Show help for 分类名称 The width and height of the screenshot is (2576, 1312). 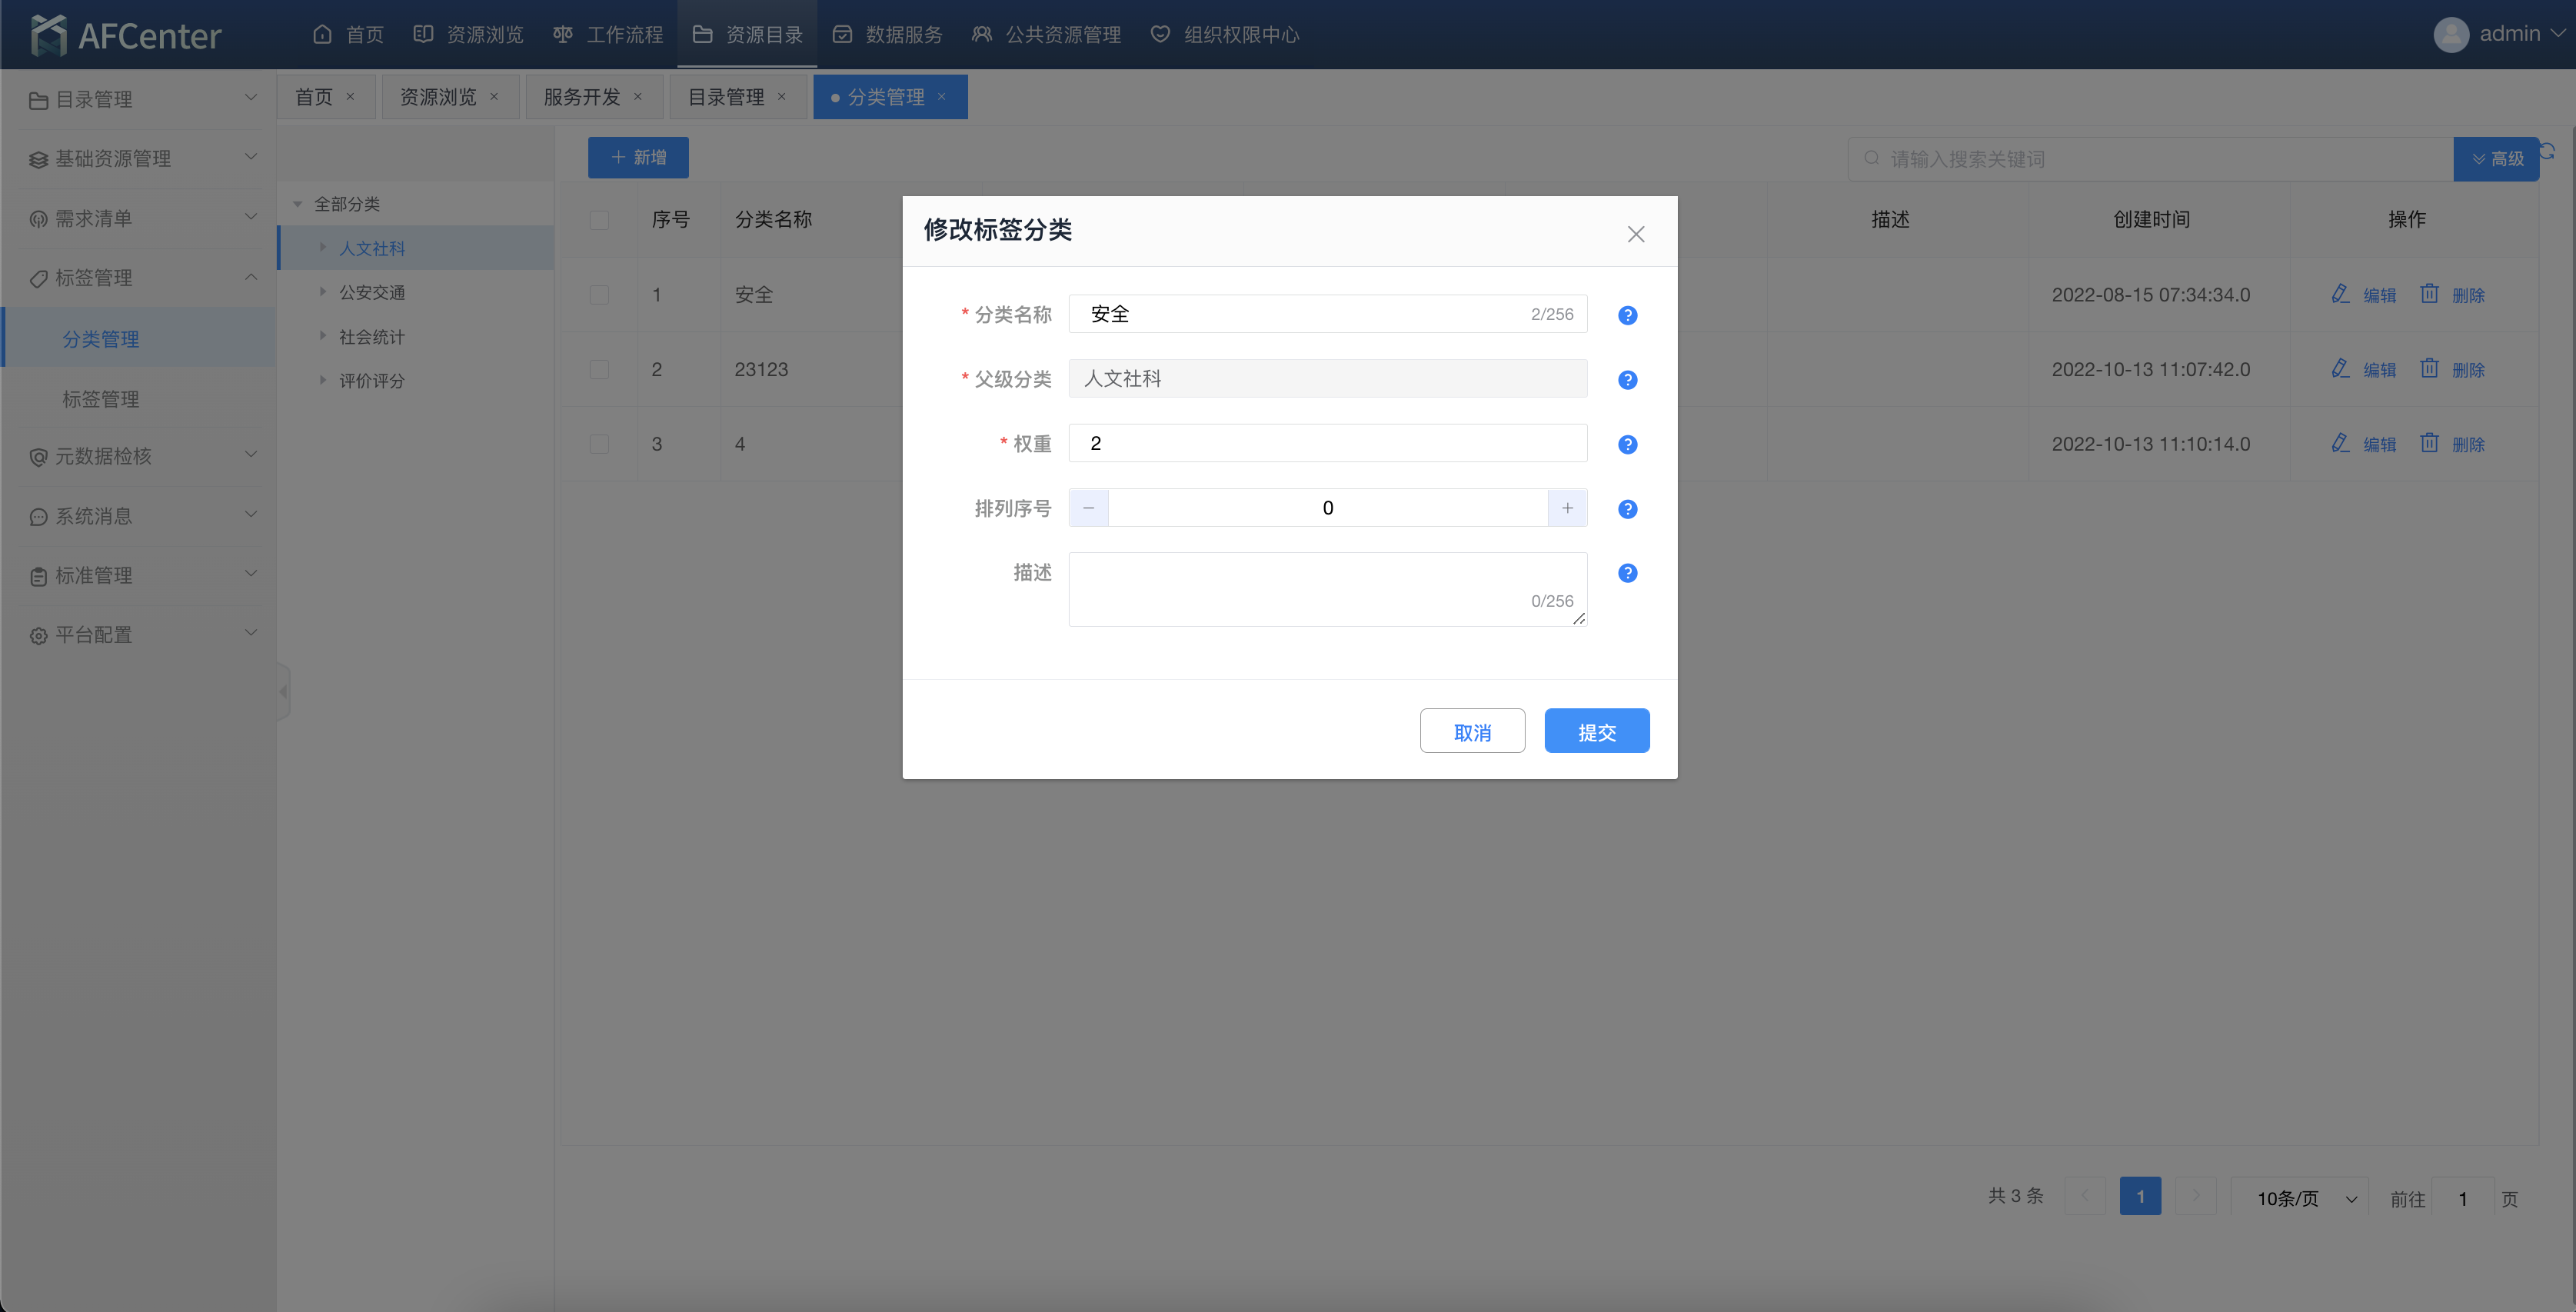[x=1627, y=315]
